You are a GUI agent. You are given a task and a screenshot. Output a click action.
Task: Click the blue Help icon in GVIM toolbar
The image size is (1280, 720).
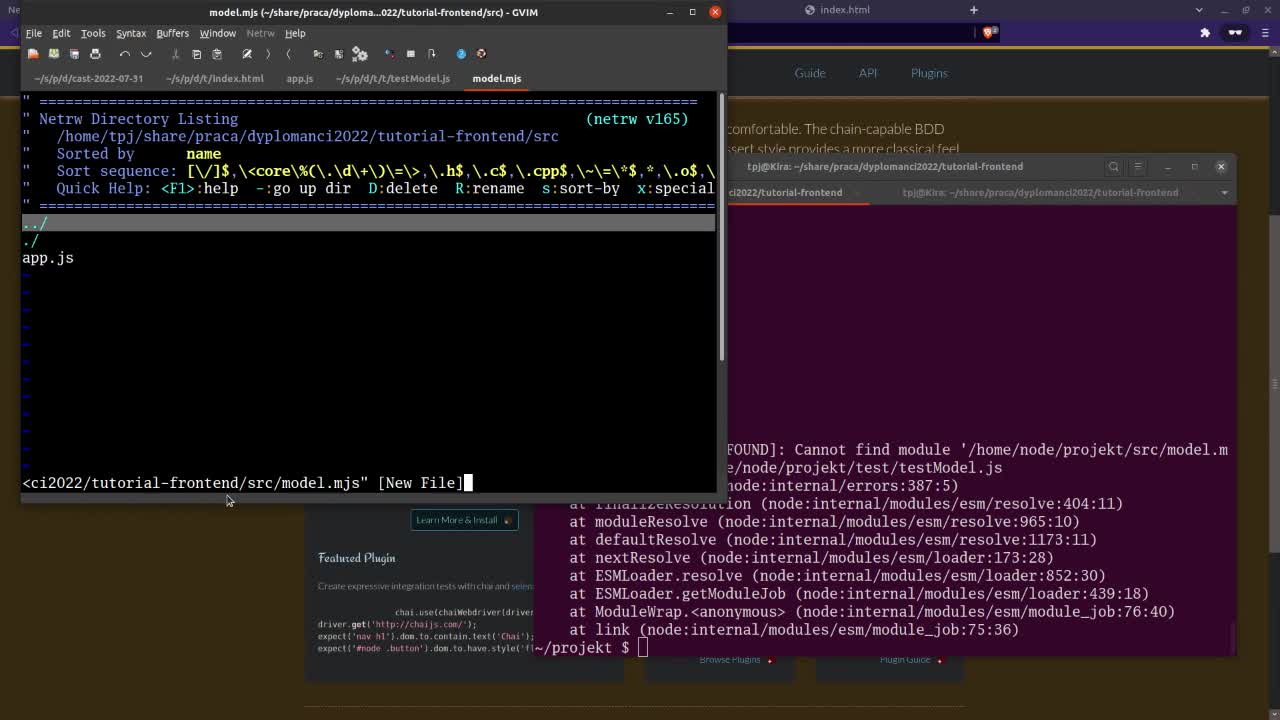[461, 54]
